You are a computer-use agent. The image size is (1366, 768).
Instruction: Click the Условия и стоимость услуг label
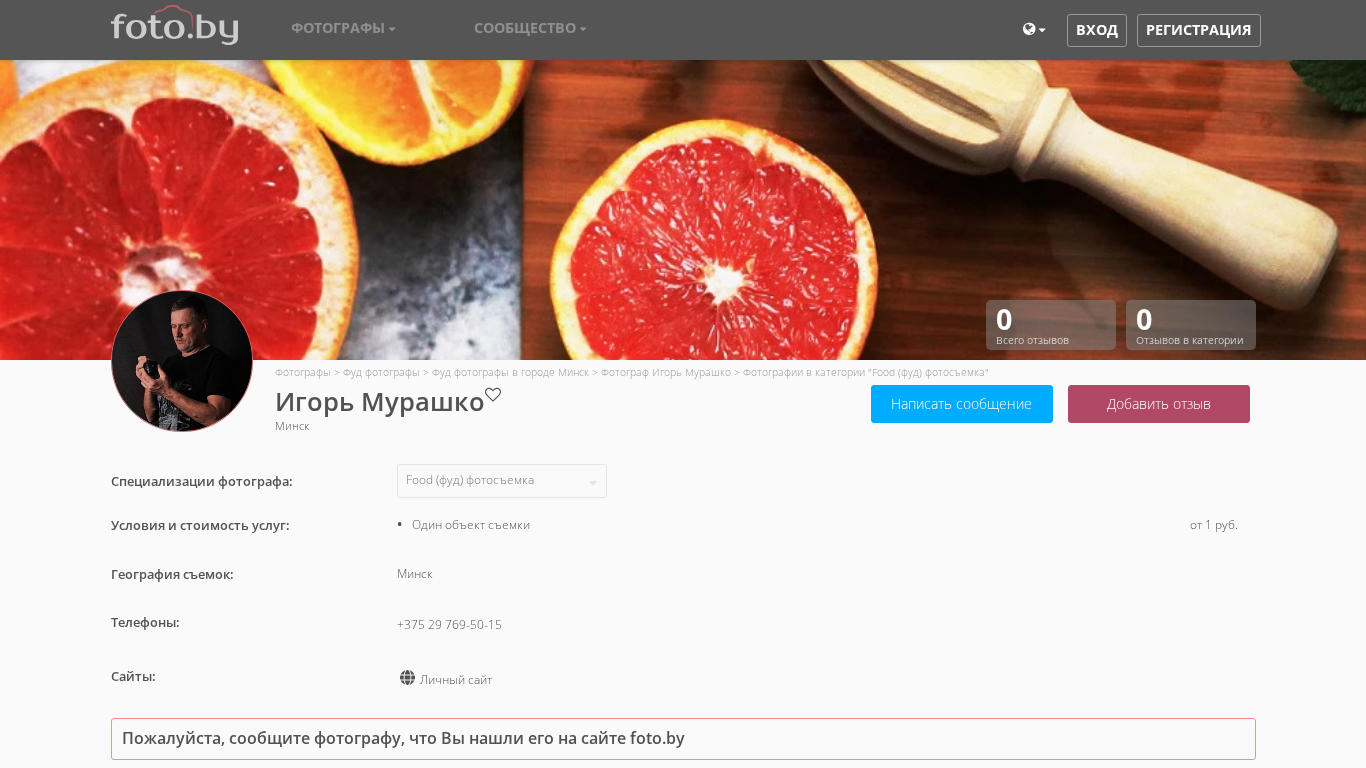coord(200,525)
